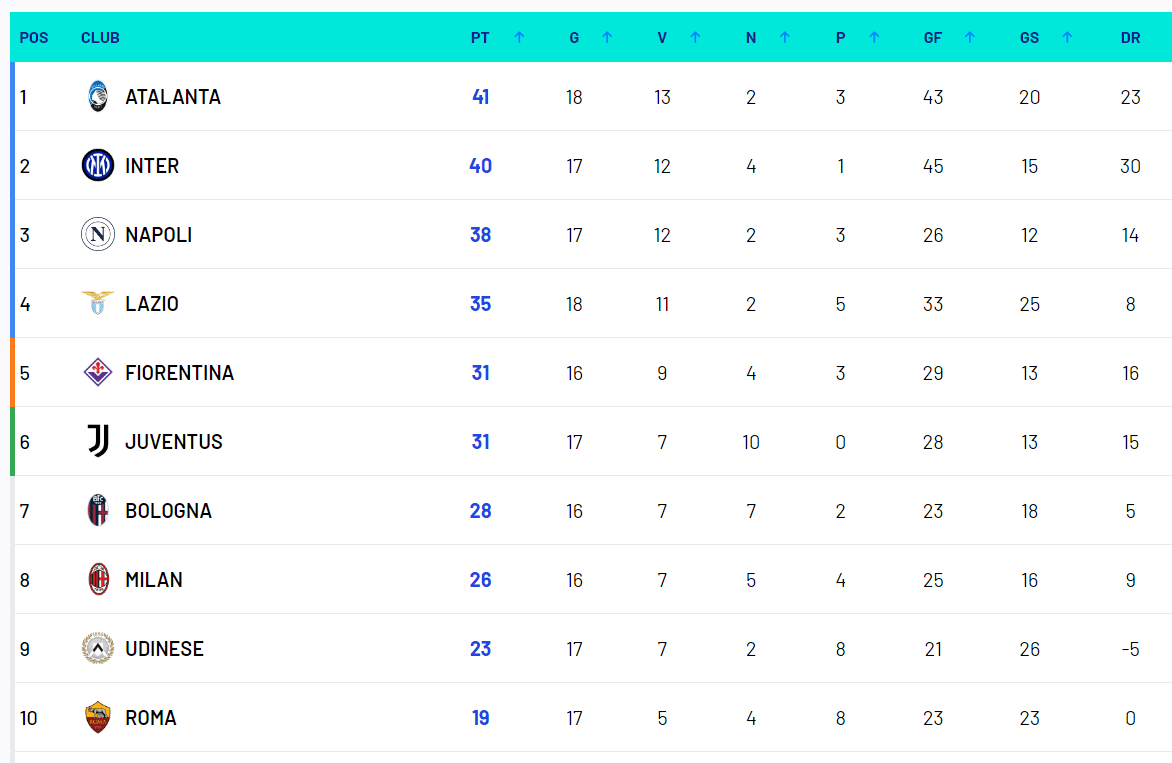Sort by goals conceded GS arrow
The width and height of the screenshot is (1172, 763).
coord(1067,38)
